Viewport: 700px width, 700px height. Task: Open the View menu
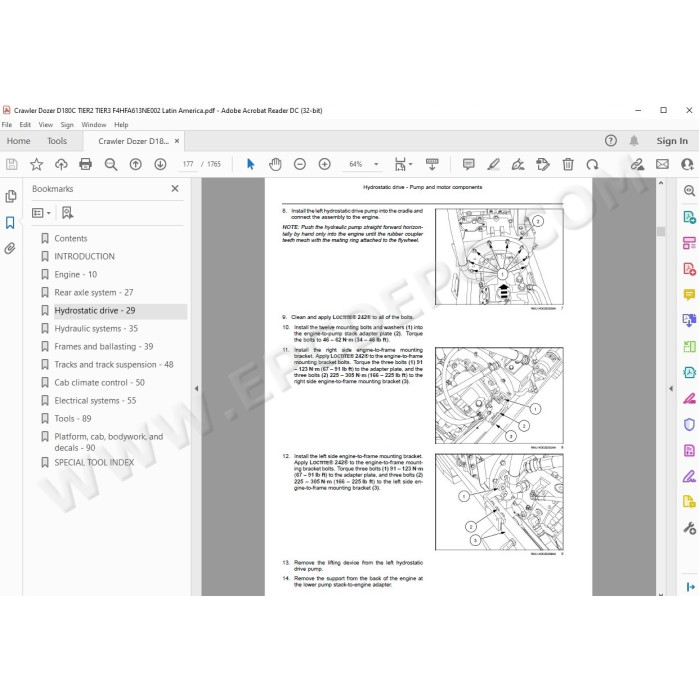pyautogui.click(x=46, y=125)
